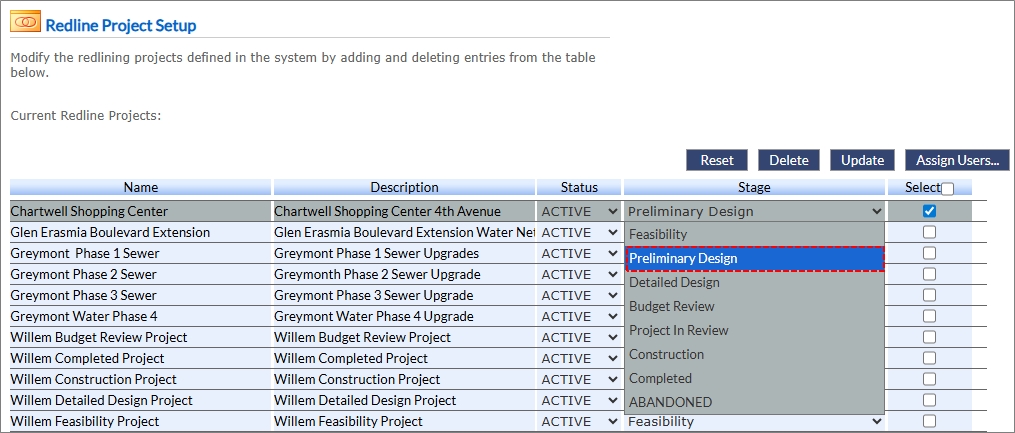Viewport: 1015px width, 433px height.
Task: Click the Name column header
Action: coord(141,187)
